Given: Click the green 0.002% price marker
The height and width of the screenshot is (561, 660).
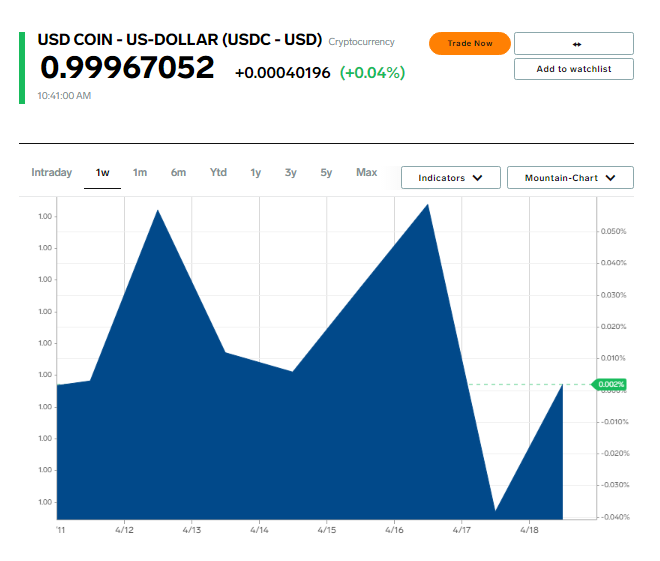Looking at the screenshot, I should coord(609,384).
